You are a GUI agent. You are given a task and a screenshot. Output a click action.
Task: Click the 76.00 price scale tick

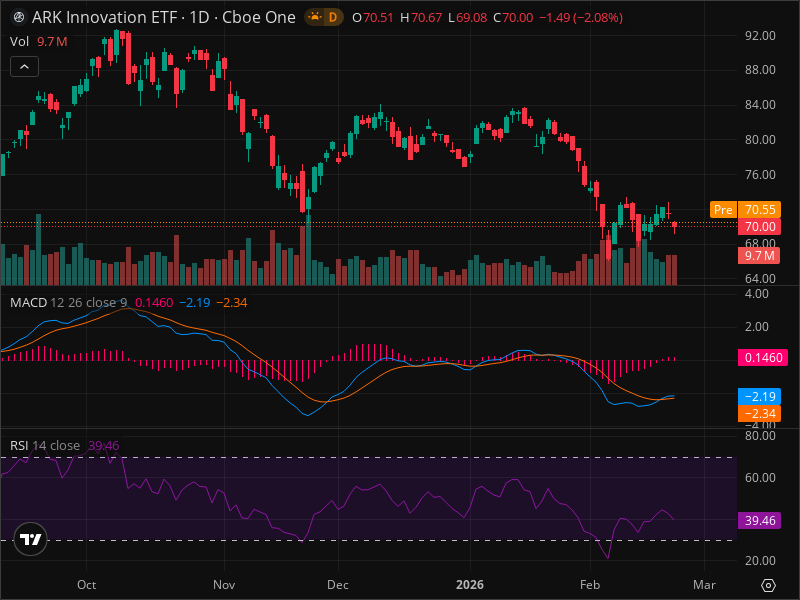point(760,174)
